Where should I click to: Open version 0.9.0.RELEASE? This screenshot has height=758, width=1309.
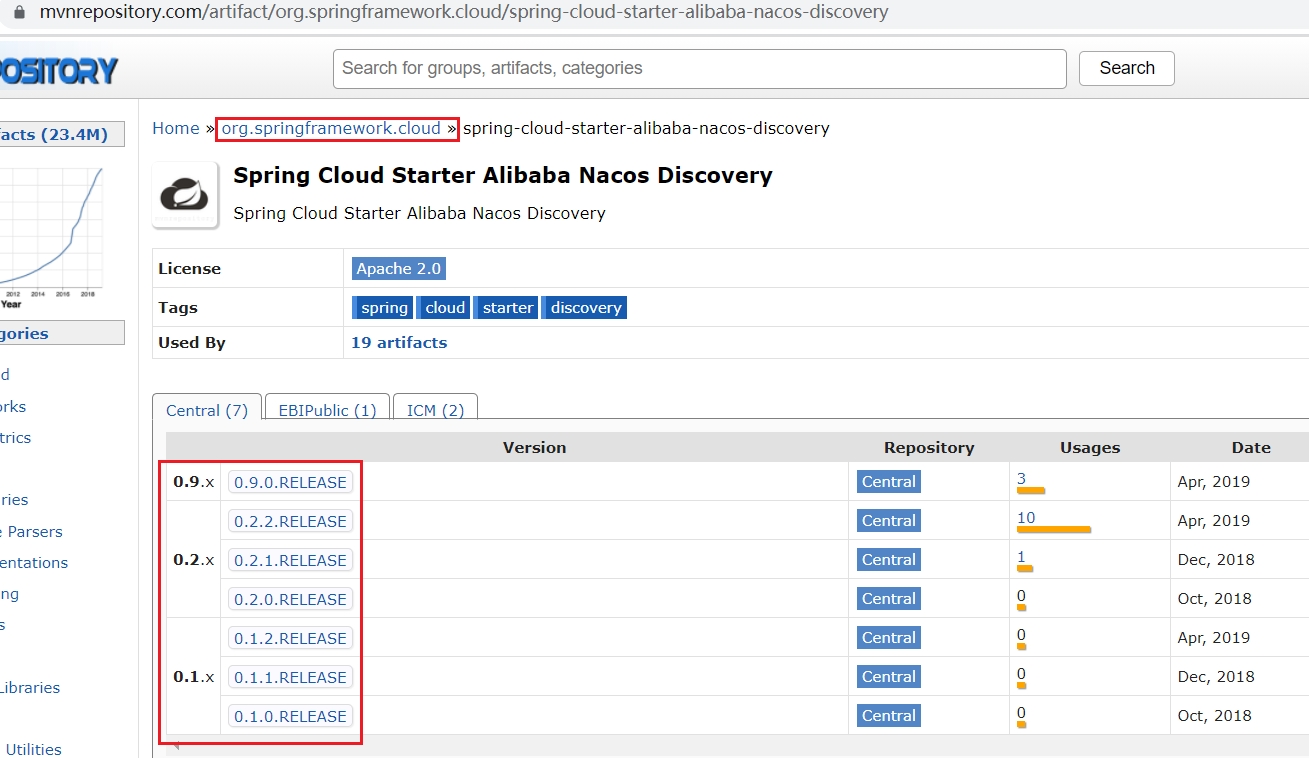tap(290, 482)
